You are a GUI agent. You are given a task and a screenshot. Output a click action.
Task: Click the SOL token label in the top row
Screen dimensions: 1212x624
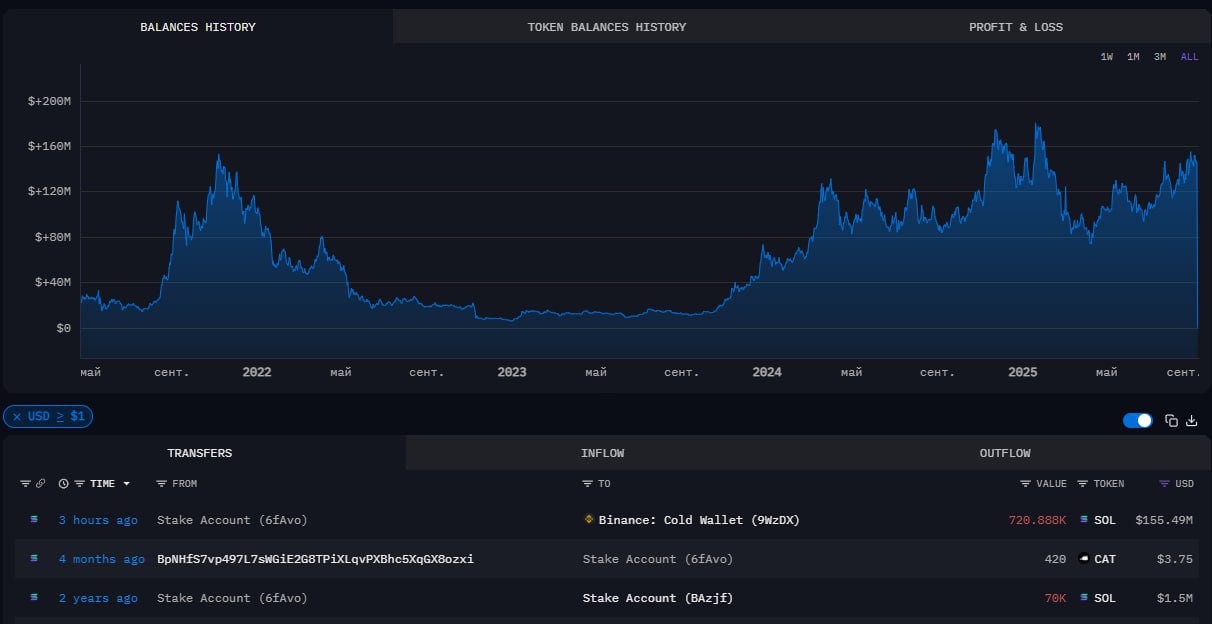pos(1105,520)
